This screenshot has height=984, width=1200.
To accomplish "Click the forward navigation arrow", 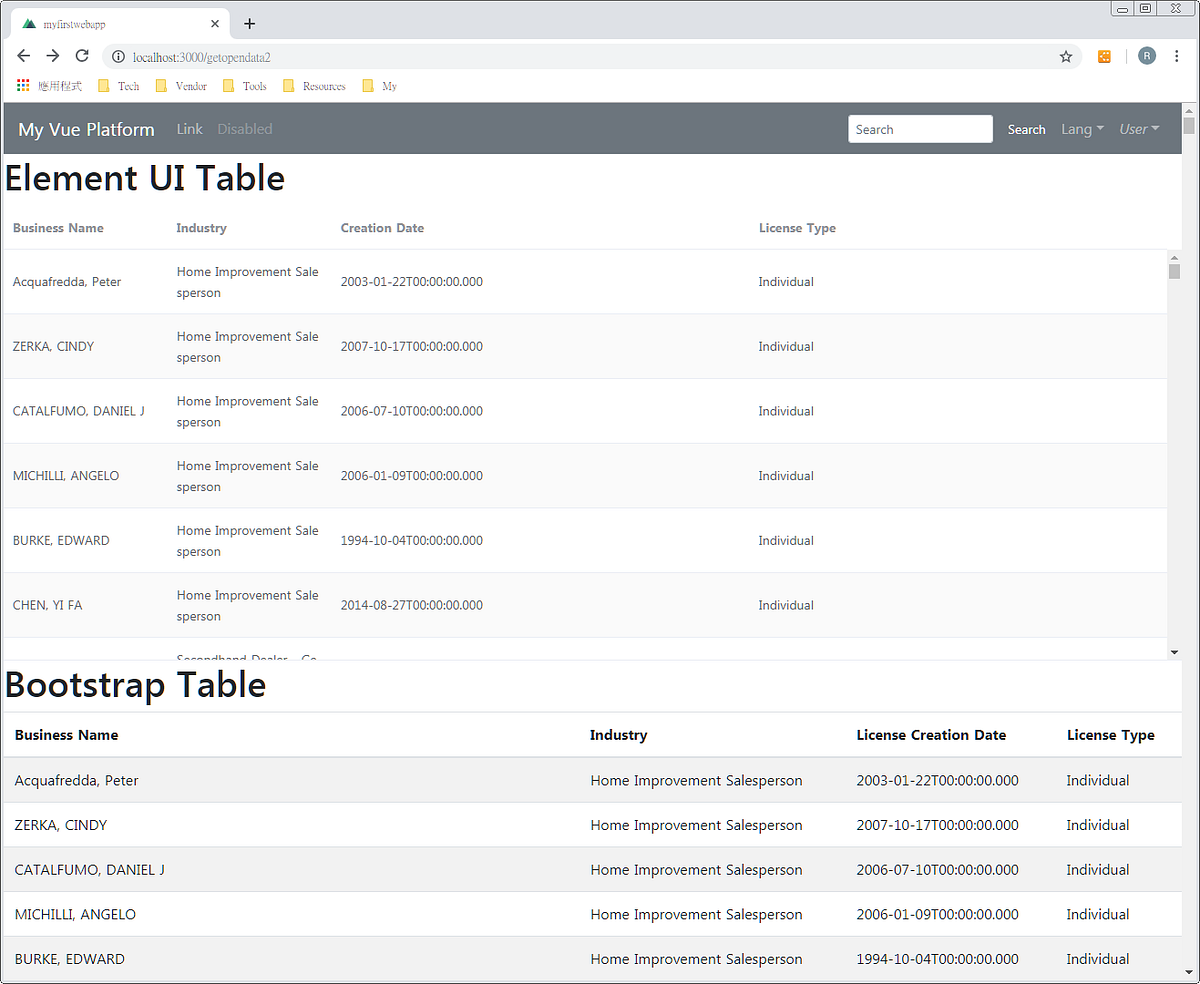I will (53, 56).
